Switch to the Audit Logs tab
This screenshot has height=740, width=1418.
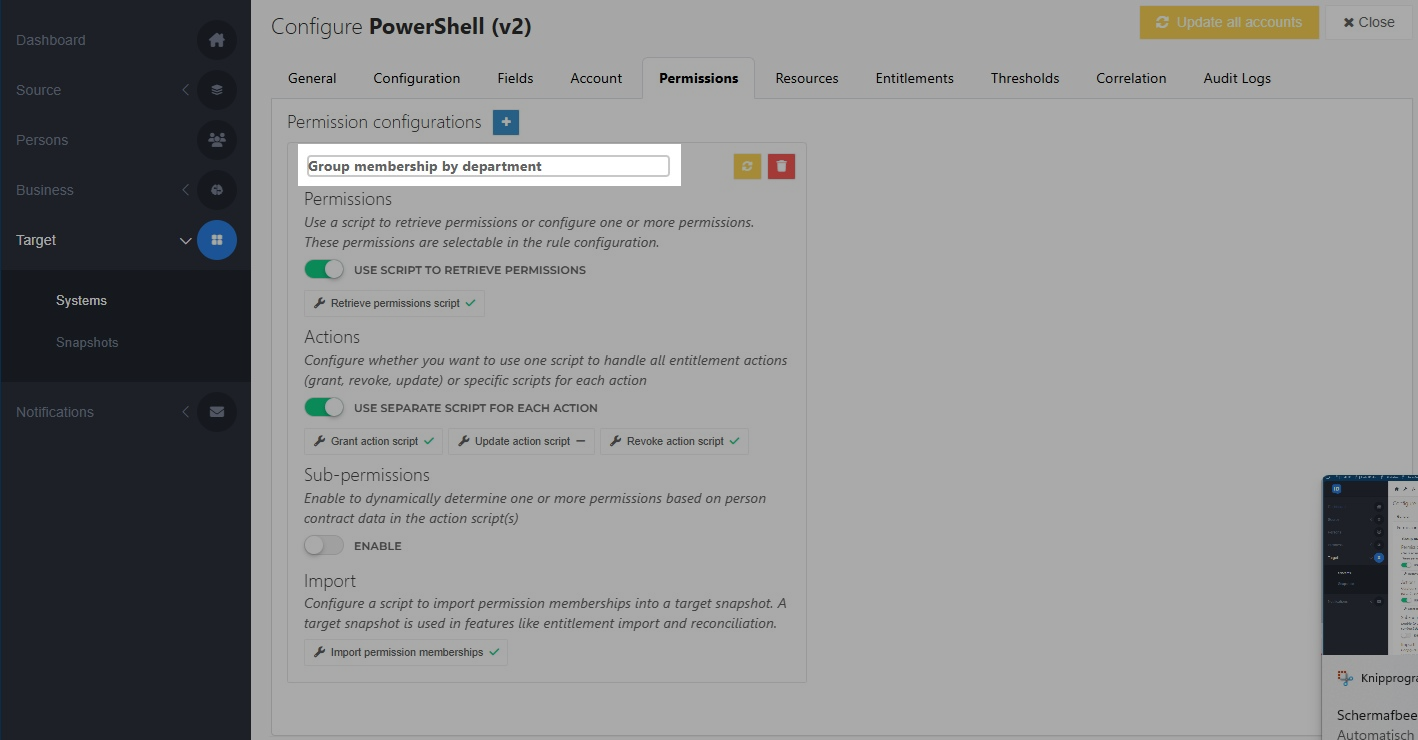(1236, 78)
